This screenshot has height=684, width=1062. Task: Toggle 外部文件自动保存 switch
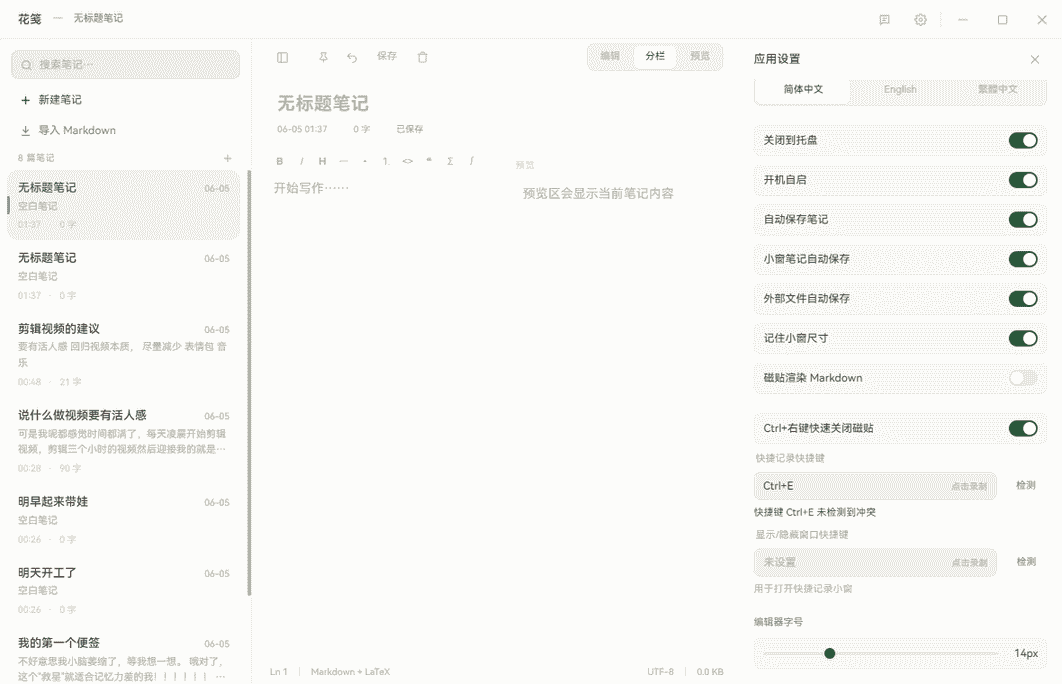(1023, 299)
